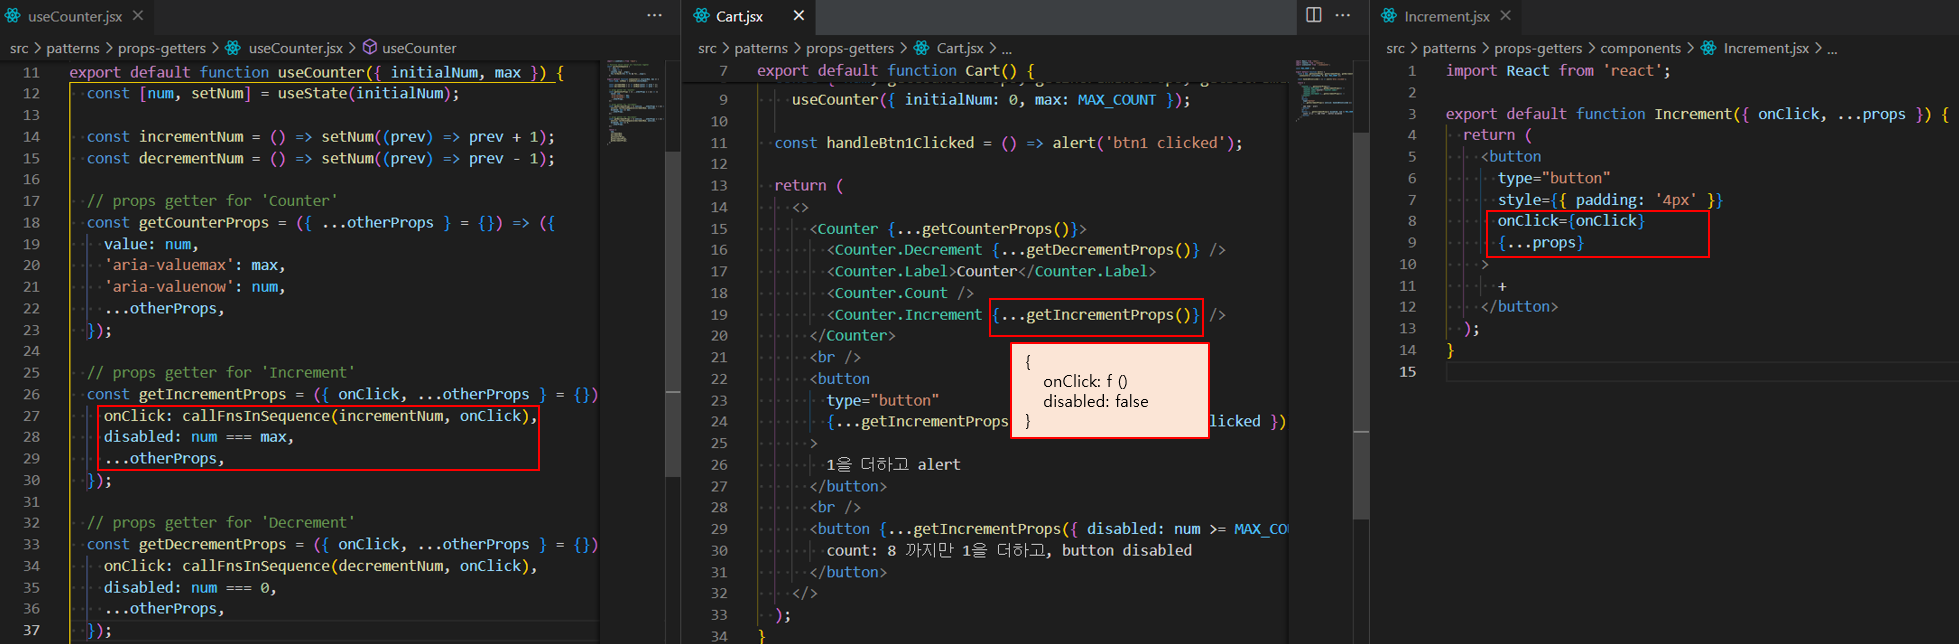Viewport: 1959px width, 644px height.
Task: Open ellipsis breadcrumb after Cart.jsx
Action: pyautogui.click(x=1007, y=48)
